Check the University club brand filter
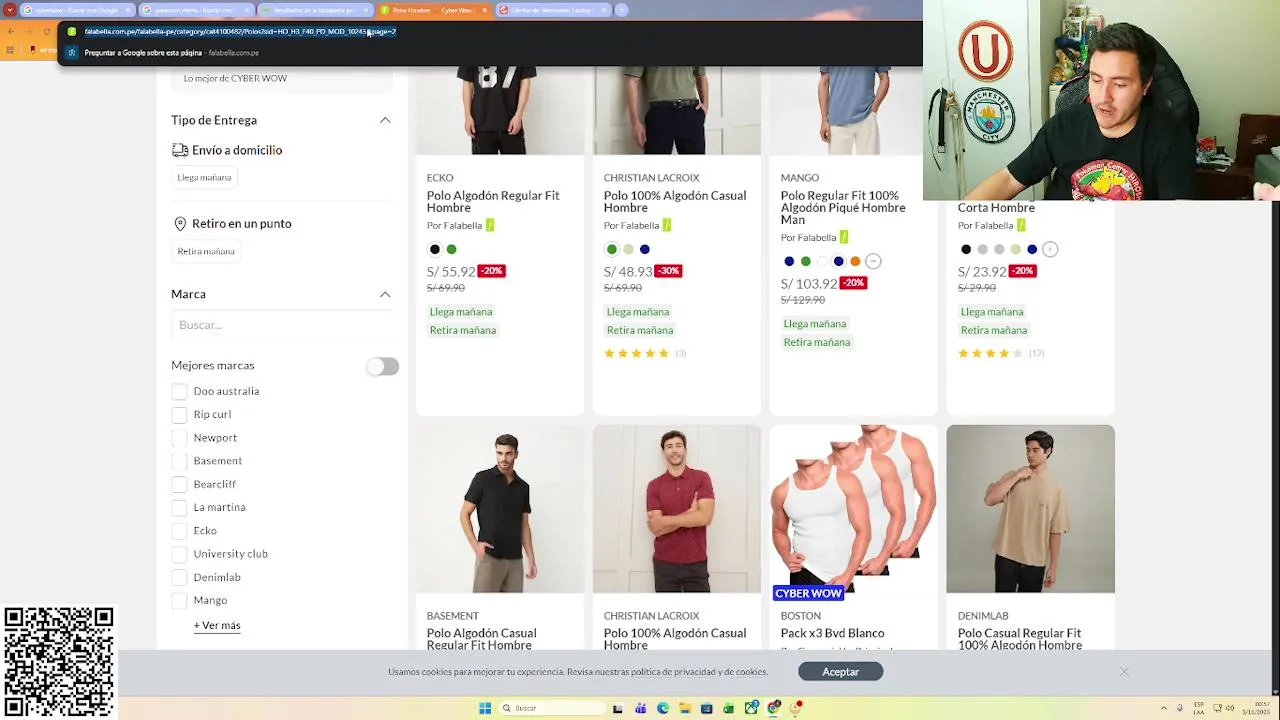Screen dimensions: 1280x720 179,554
